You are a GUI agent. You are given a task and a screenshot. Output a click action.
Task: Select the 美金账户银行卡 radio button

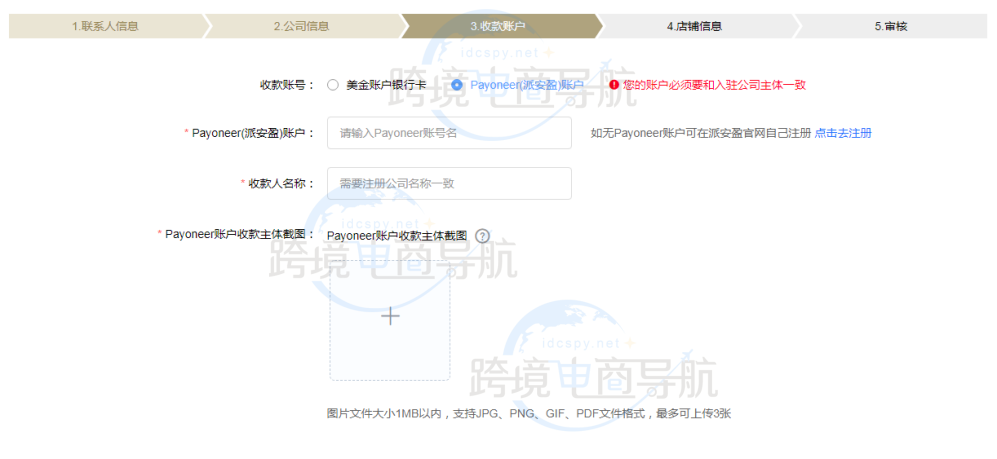tap(333, 85)
